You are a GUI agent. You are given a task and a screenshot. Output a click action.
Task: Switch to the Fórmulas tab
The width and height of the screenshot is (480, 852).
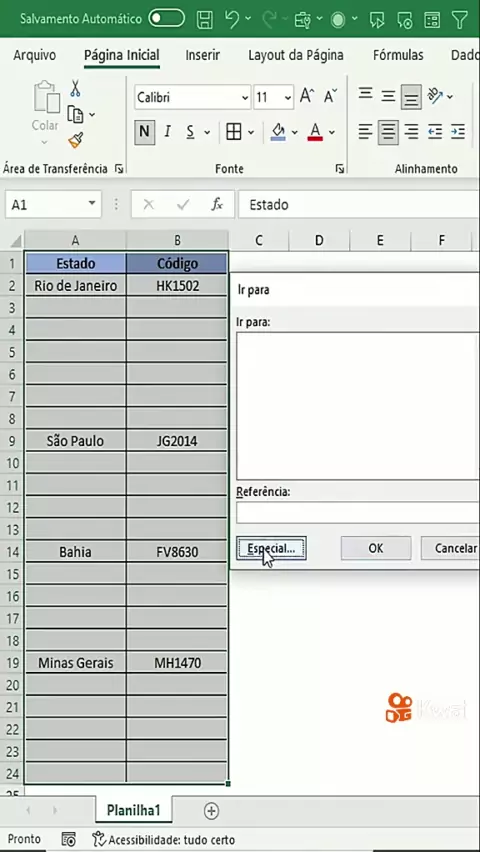(398, 55)
